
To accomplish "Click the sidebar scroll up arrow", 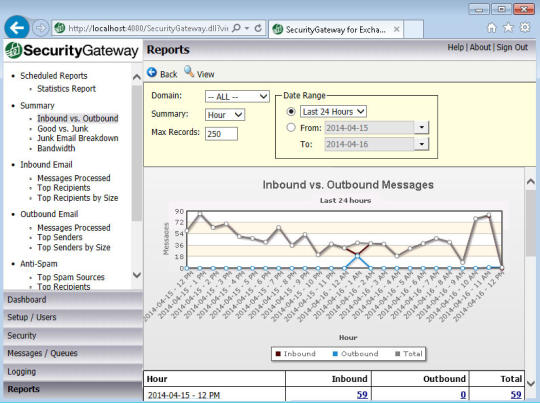I will 137,77.
